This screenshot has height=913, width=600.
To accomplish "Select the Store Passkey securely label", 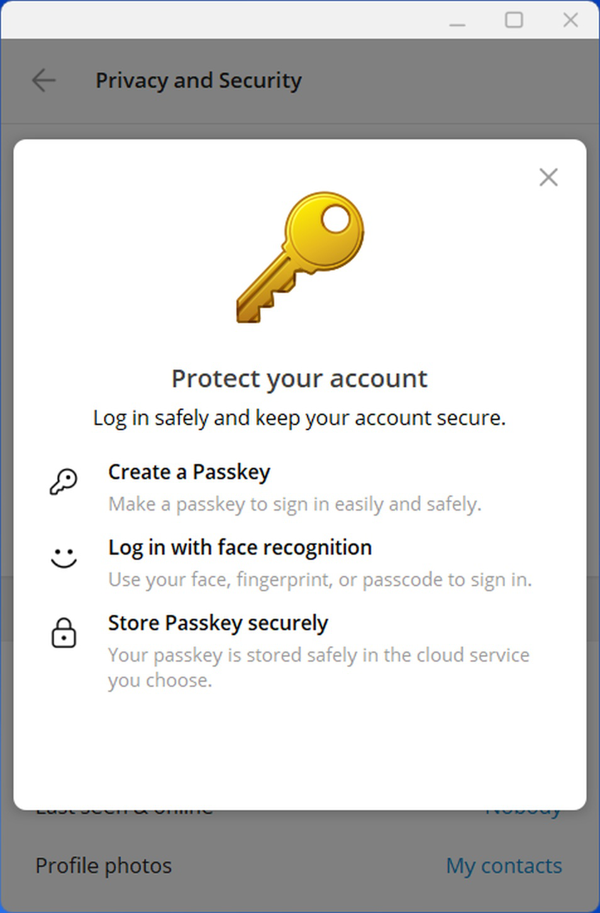I will pos(218,623).
